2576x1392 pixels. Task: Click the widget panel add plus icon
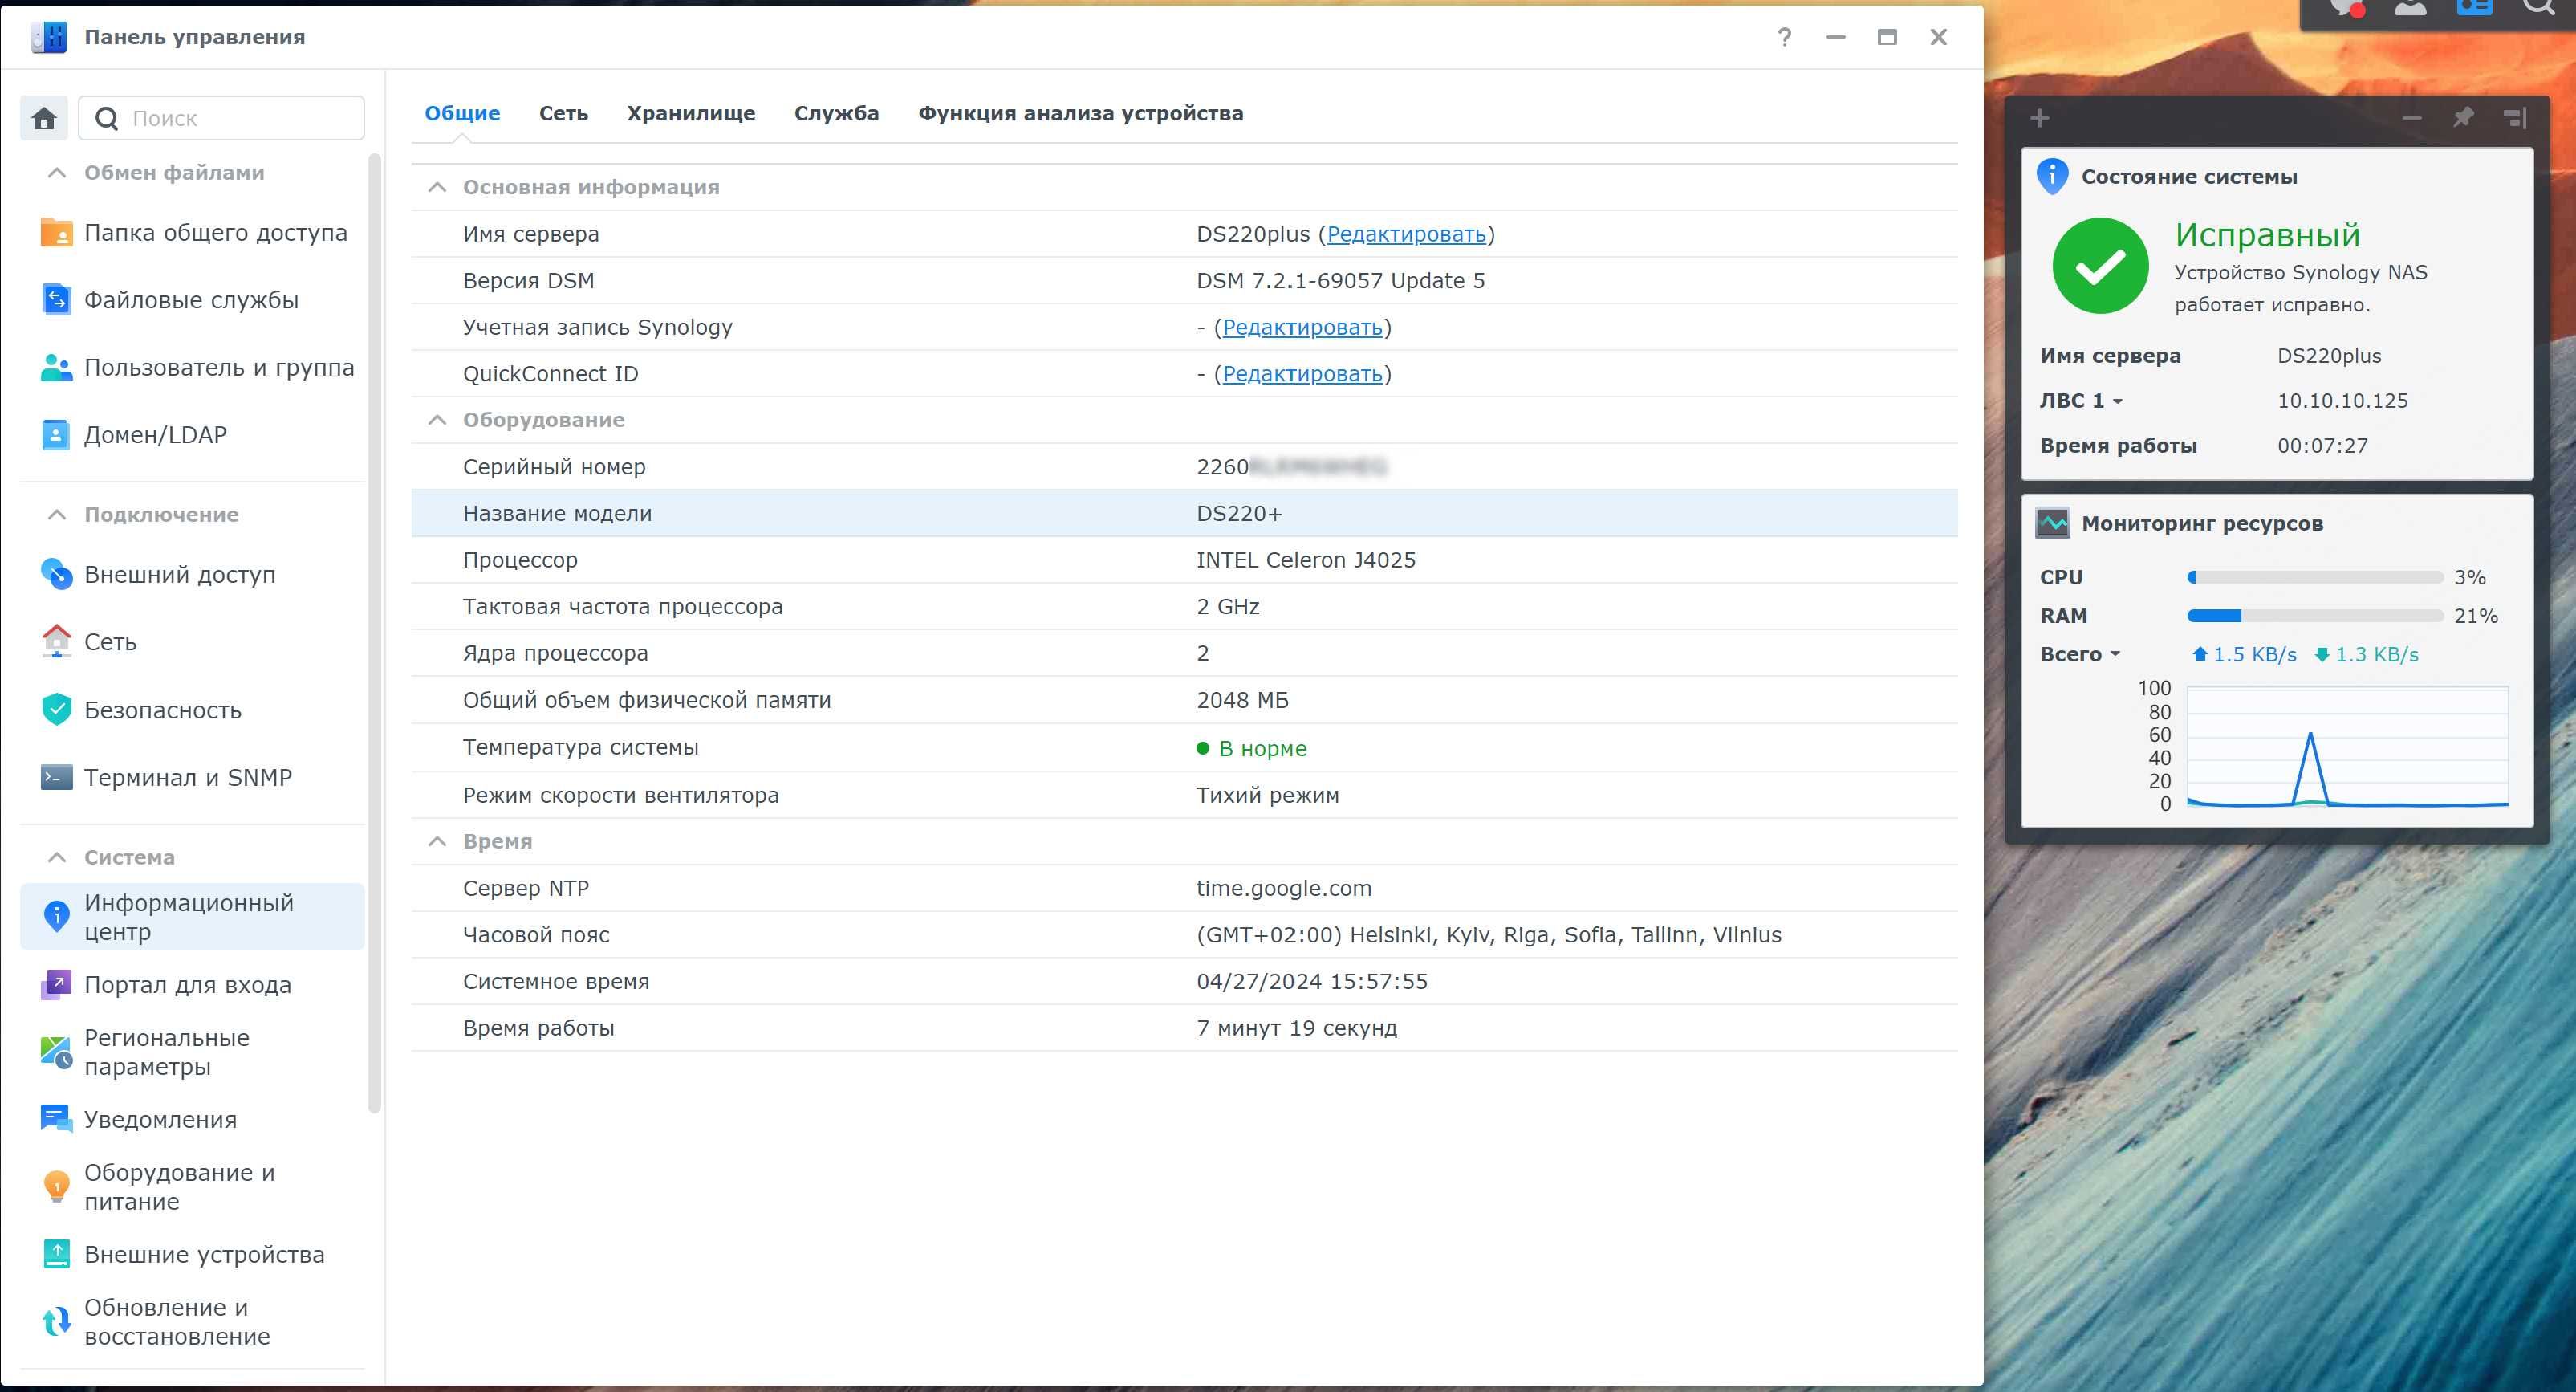[2040, 119]
